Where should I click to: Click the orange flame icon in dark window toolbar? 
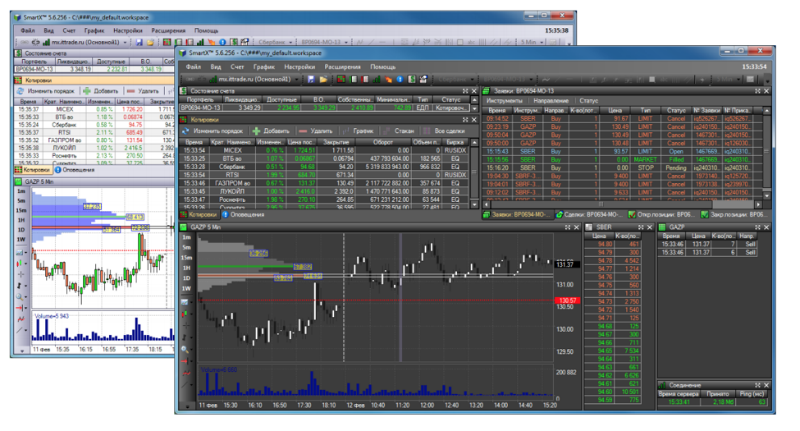tap(389, 80)
